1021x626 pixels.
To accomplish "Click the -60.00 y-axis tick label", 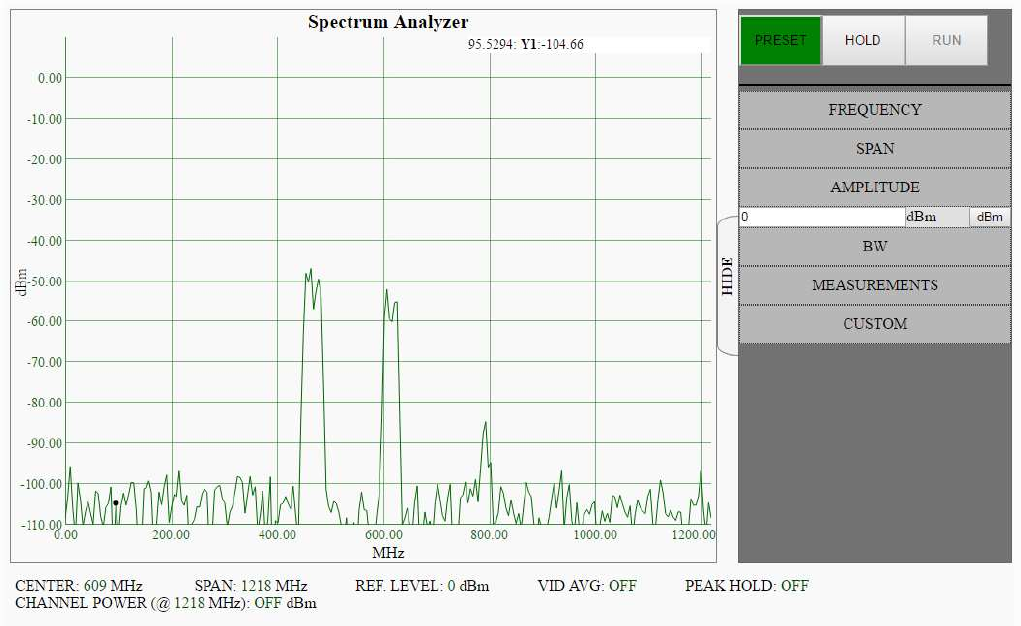I will [x=45, y=321].
